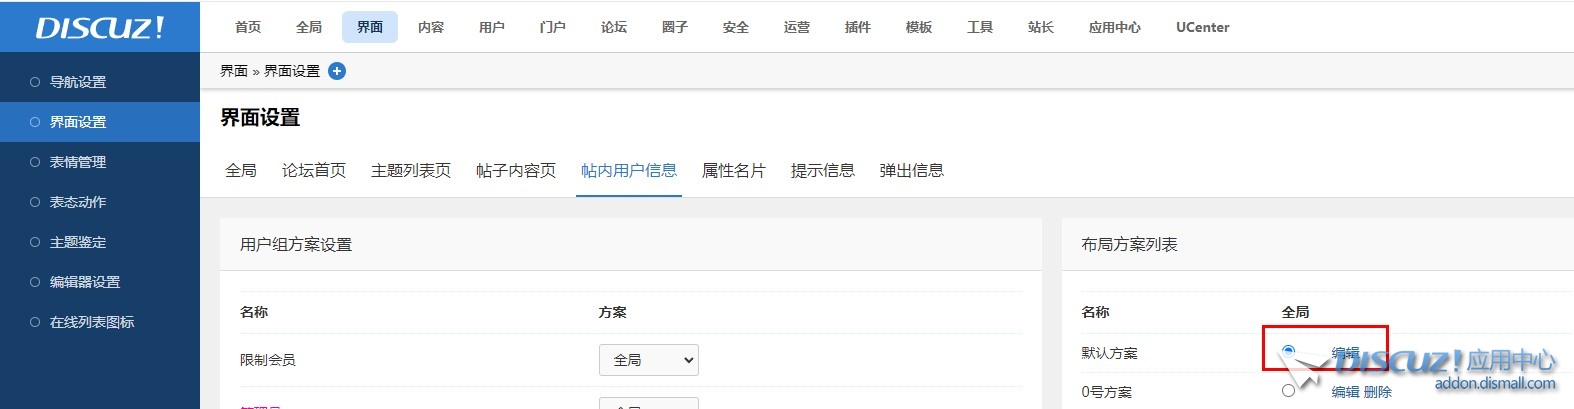Image resolution: width=1574 pixels, height=409 pixels.
Task: Open 主题鉴定 in the sidebar
Action: [x=78, y=242]
